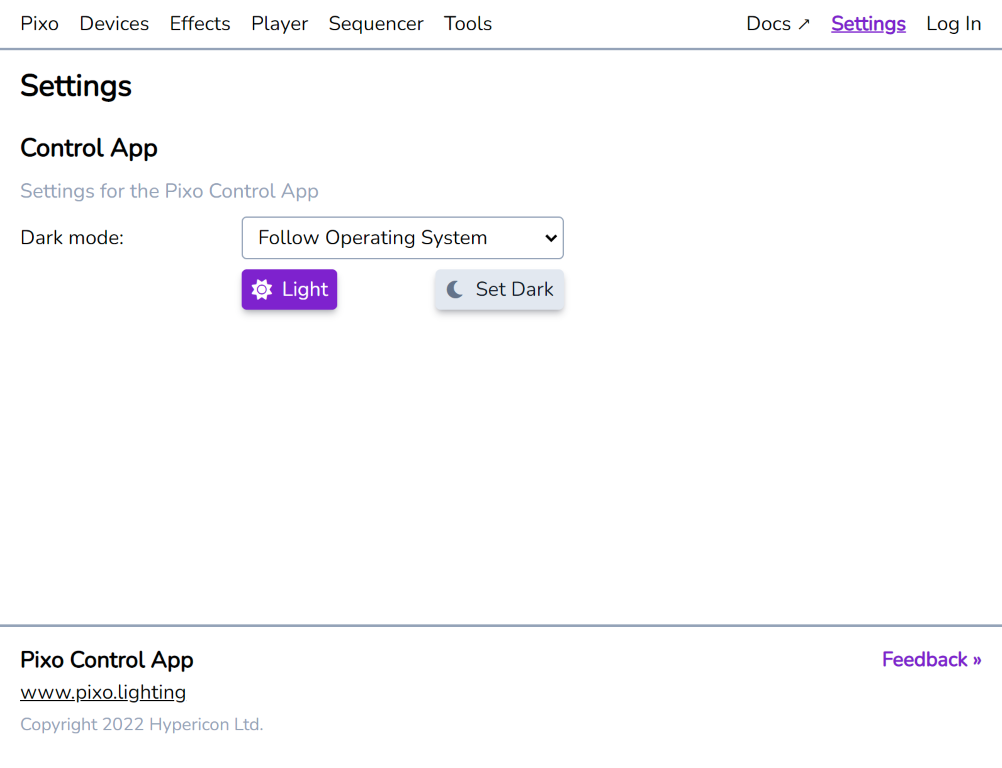Click the sun icon on the Light button
The height and width of the screenshot is (768, 1002).
point(262,289)
